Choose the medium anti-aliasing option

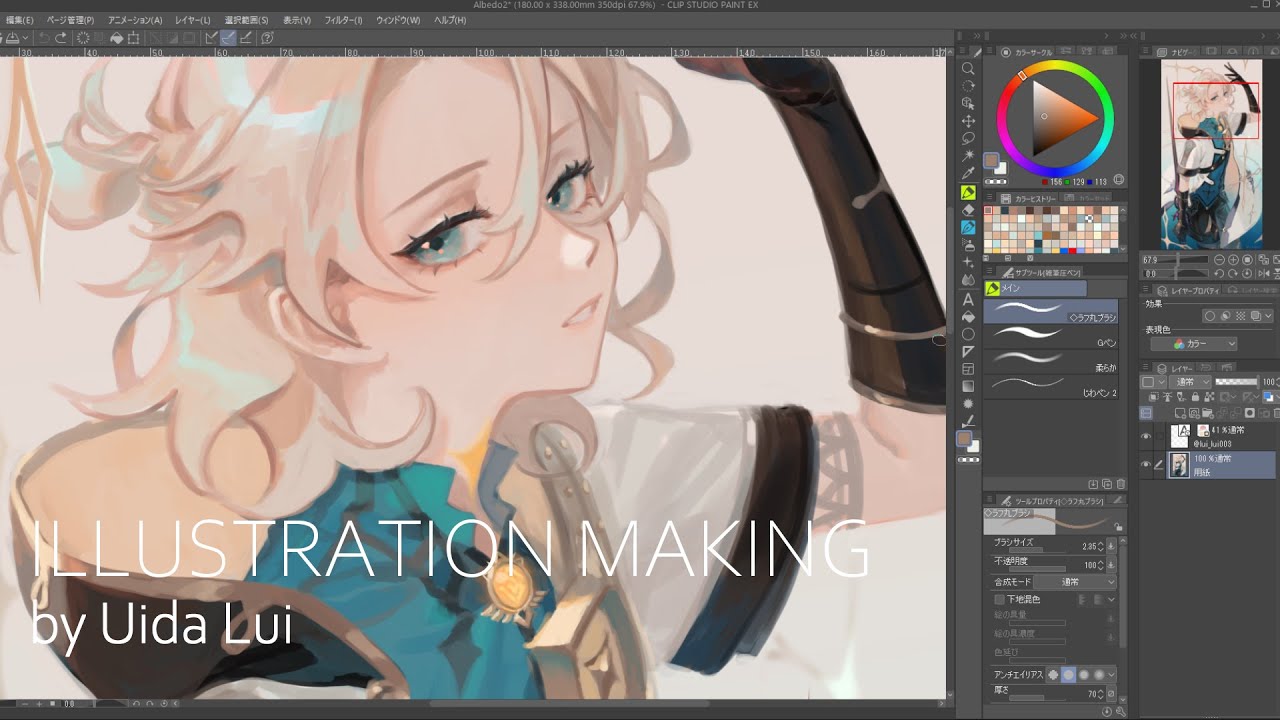tap(1084, 675)
